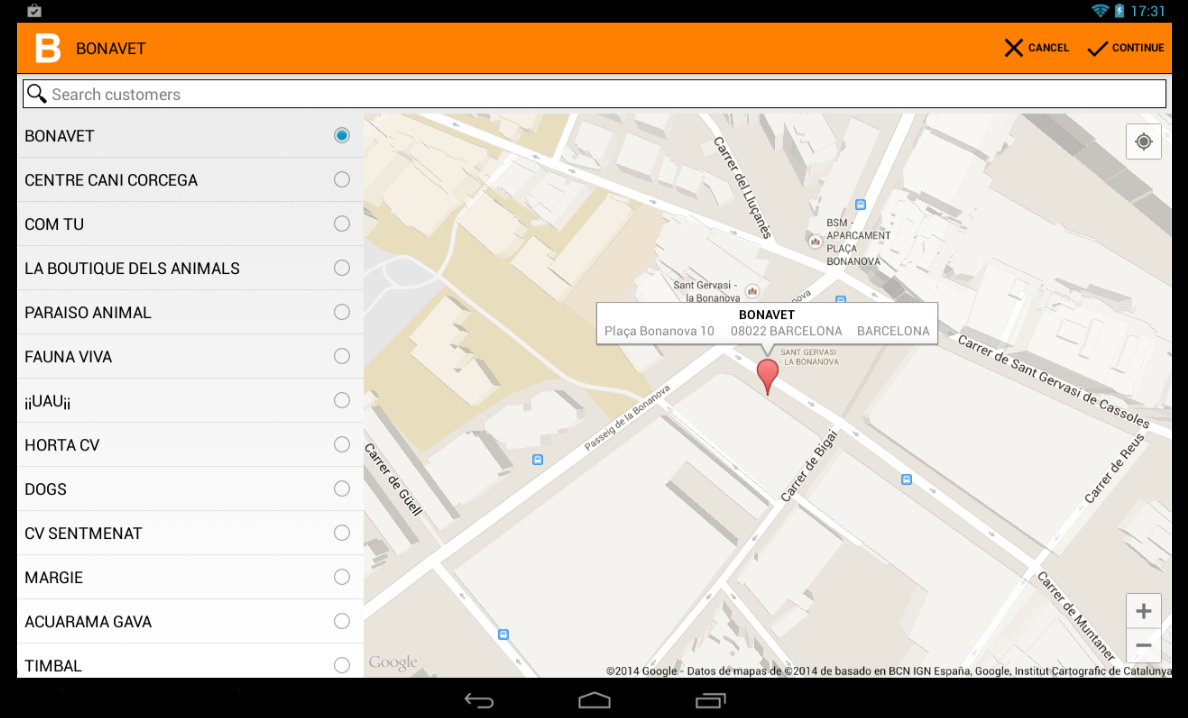Click BONAVET title in header
The image size is (1188, 718).
111,48
